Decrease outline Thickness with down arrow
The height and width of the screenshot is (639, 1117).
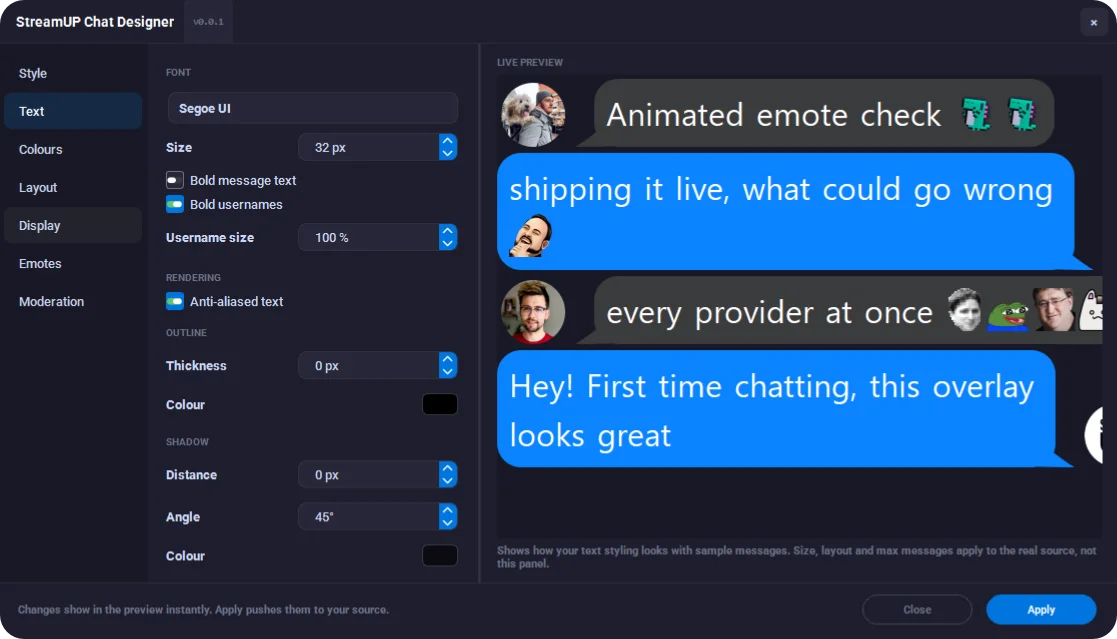tap(447, 372)
